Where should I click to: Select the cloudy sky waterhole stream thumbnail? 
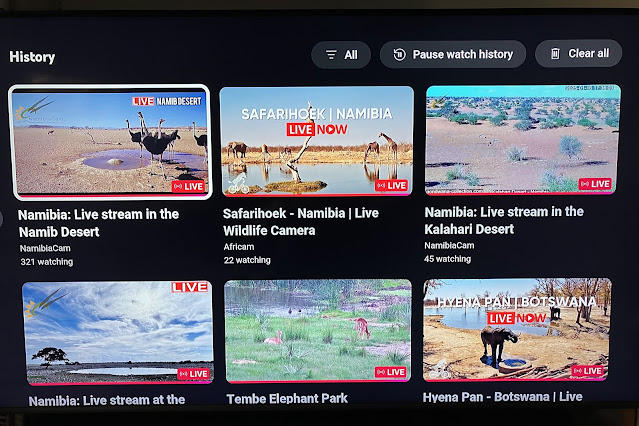coord(118,332)
